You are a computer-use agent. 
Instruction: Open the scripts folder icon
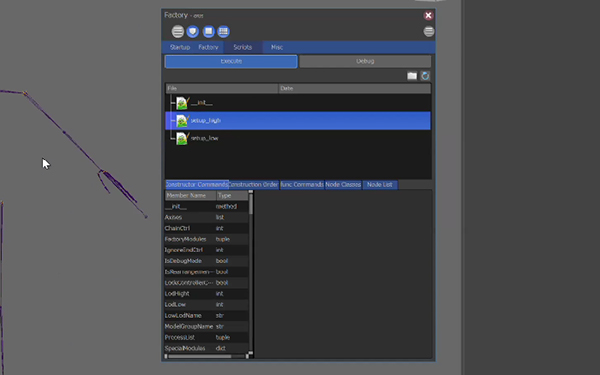412,76
